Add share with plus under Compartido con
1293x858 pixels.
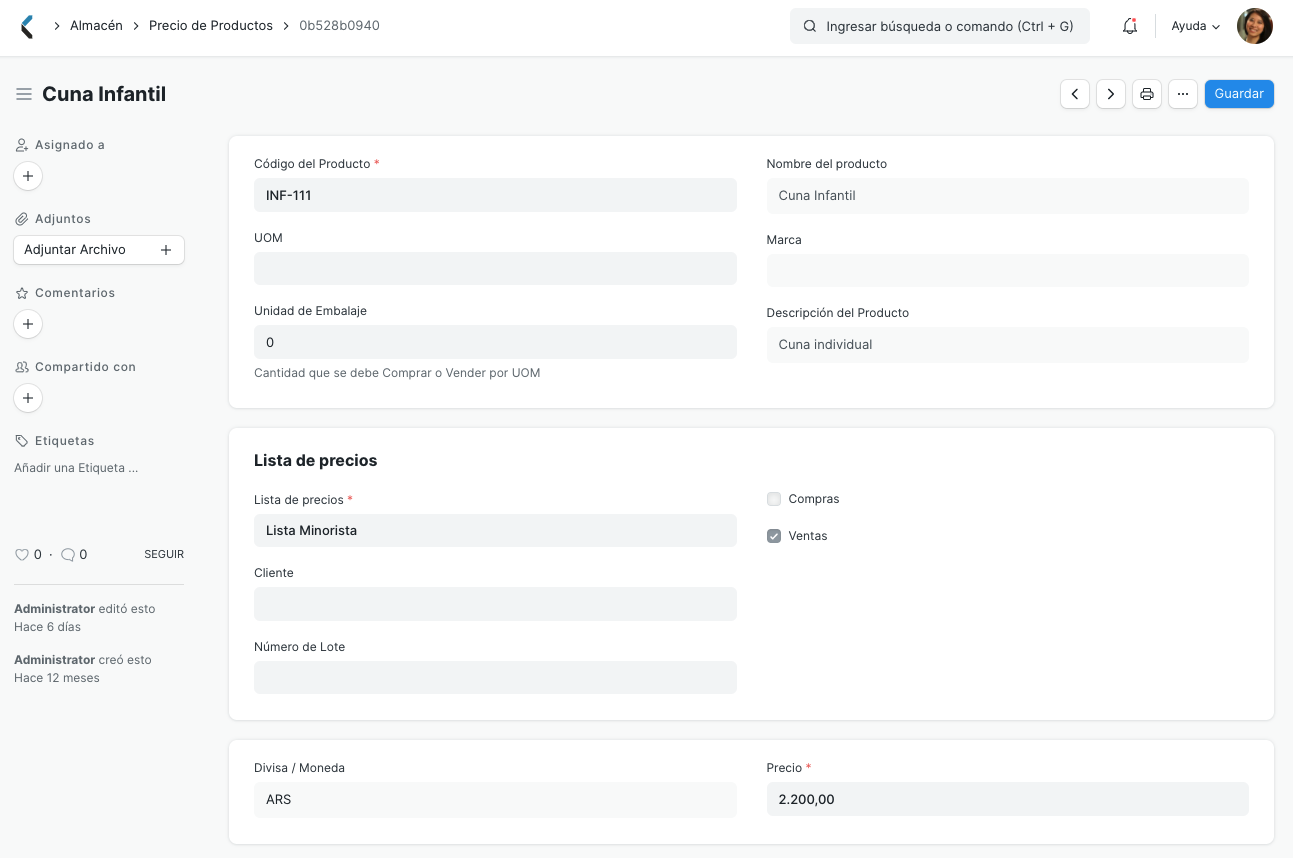pyautogui.click(x=28, y=398)
